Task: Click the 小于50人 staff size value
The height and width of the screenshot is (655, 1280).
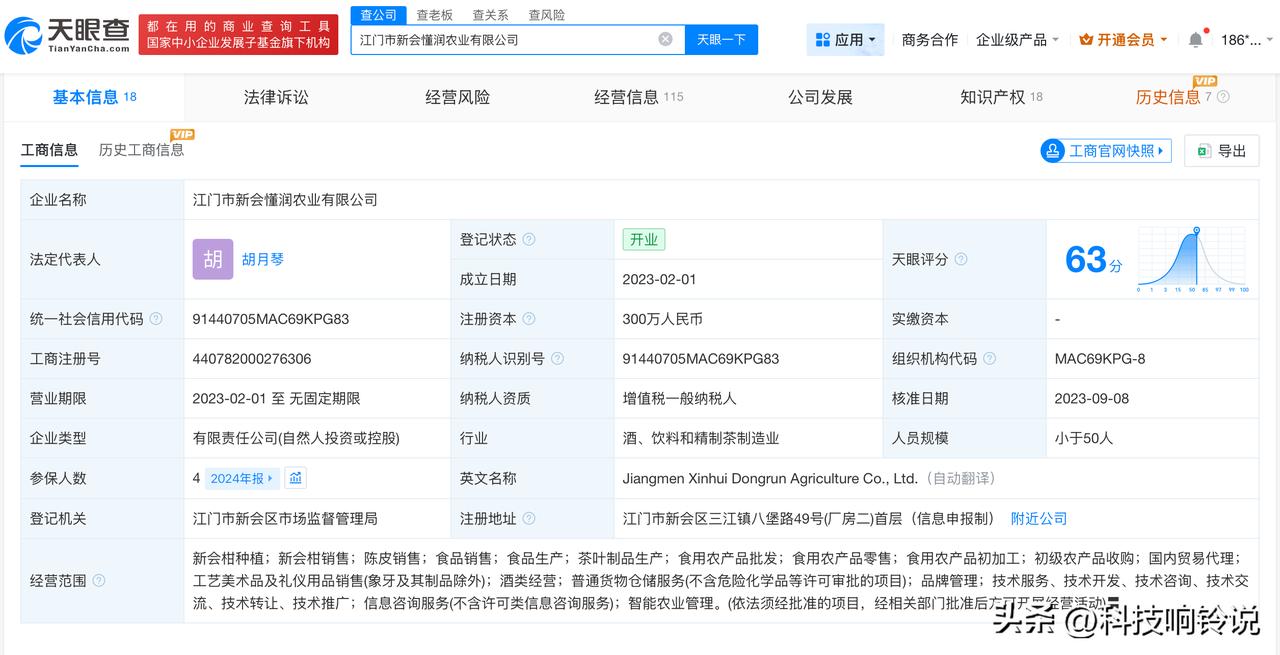Action: point(1083,438)
